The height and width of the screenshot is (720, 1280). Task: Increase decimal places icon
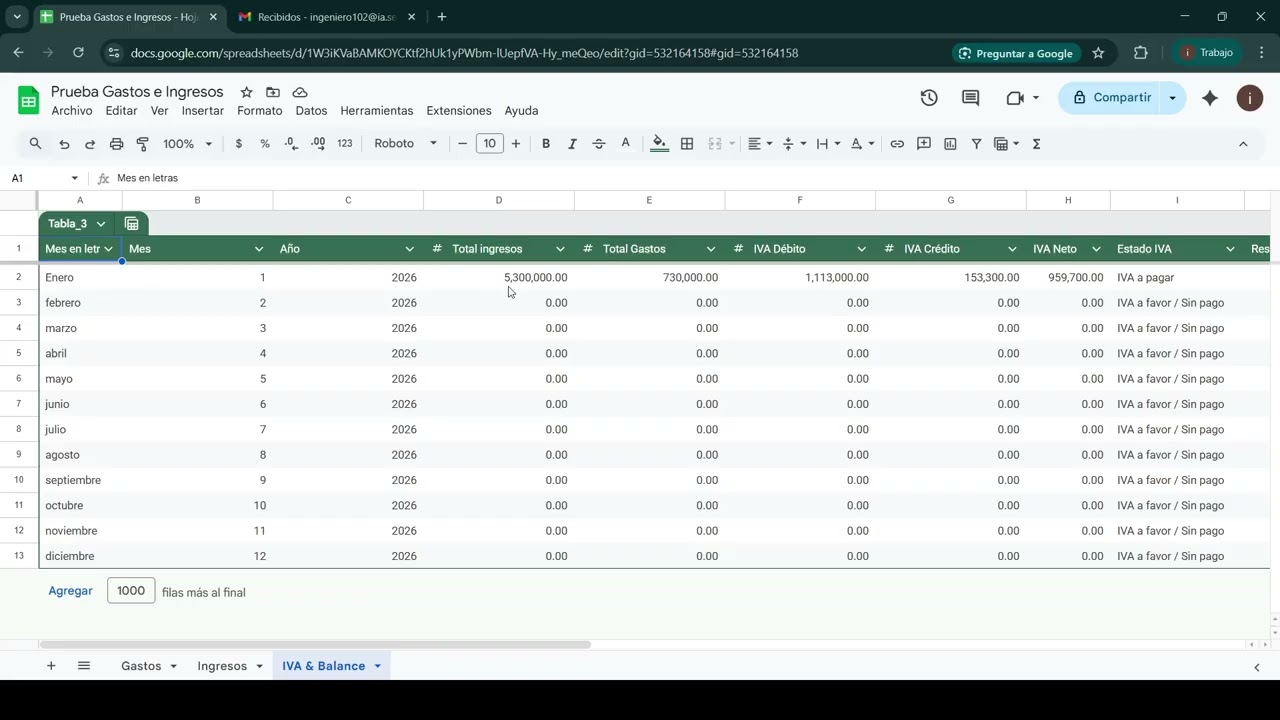(318, 144)
